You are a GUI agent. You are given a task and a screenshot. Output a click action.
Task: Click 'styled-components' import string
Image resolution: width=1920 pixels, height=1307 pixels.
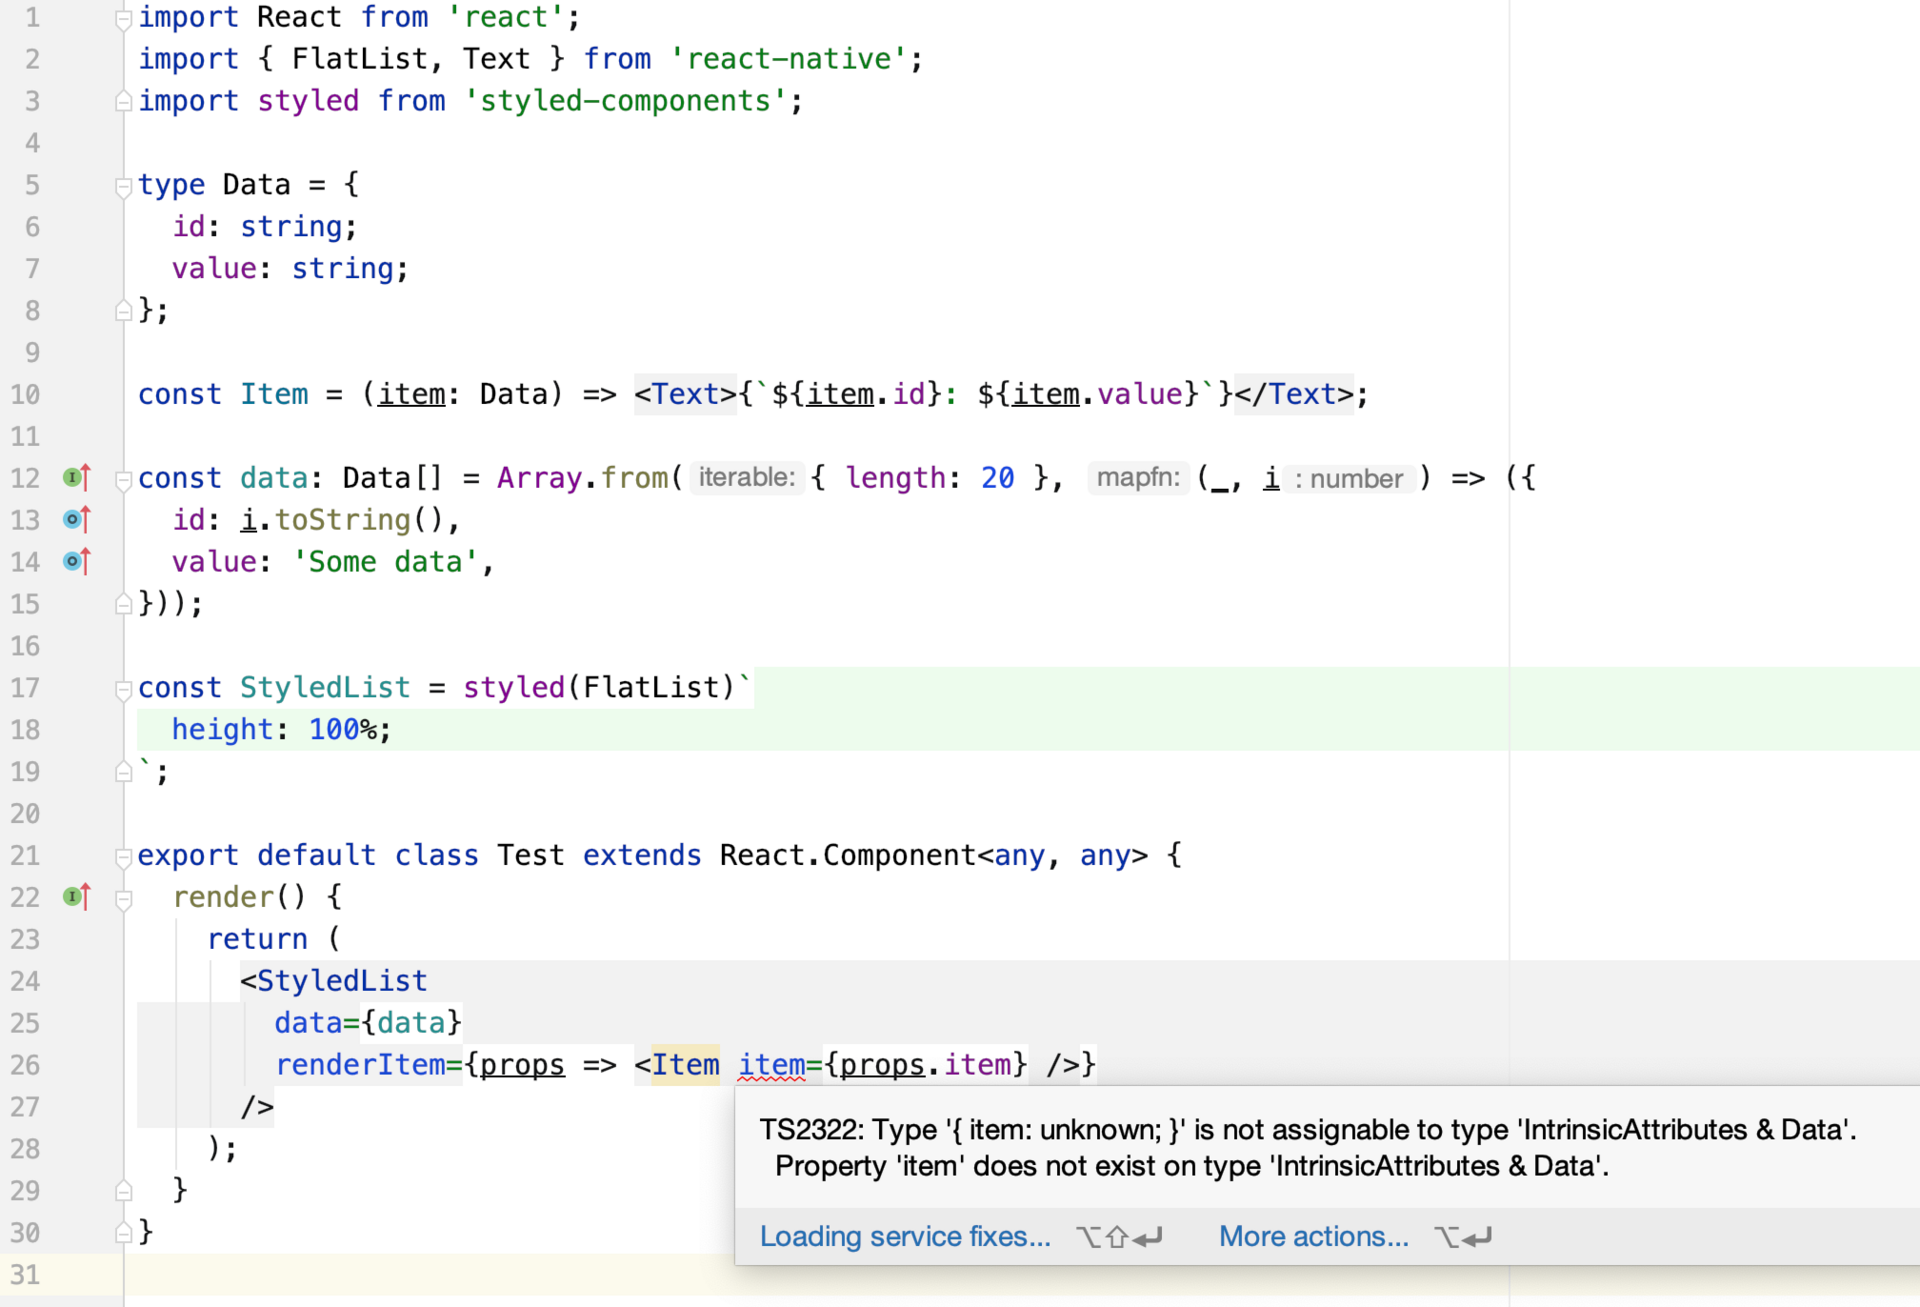(626, 101)
